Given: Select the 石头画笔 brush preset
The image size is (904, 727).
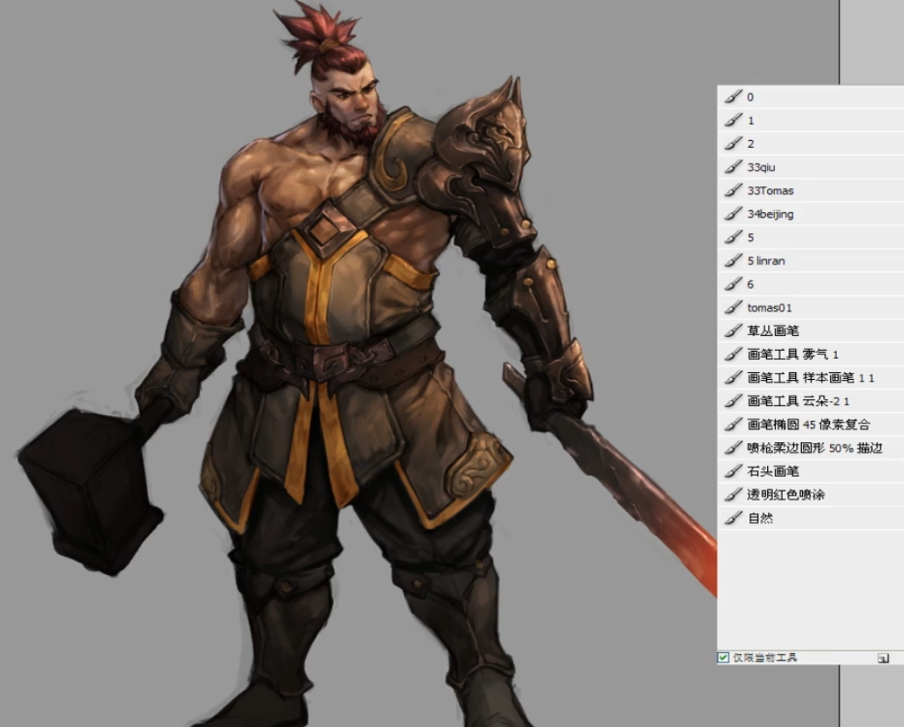Looking at the screenshot, I should click(811, 471).
